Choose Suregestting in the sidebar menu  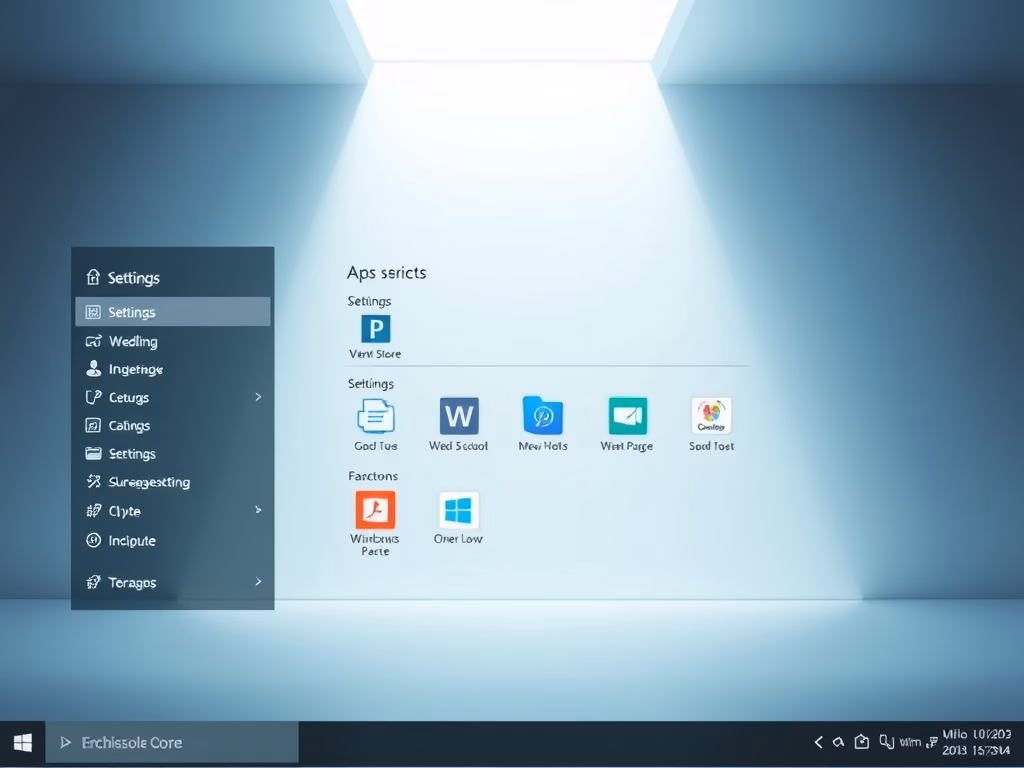(148, 482)
